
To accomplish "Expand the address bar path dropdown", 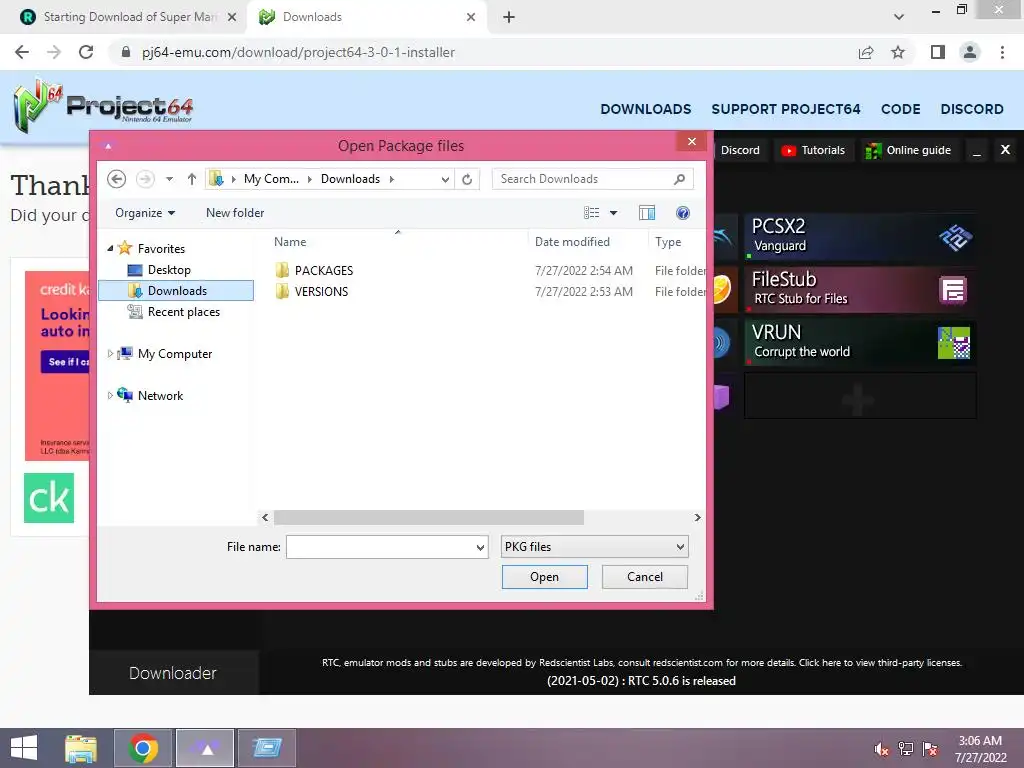I will click(445, 179).
